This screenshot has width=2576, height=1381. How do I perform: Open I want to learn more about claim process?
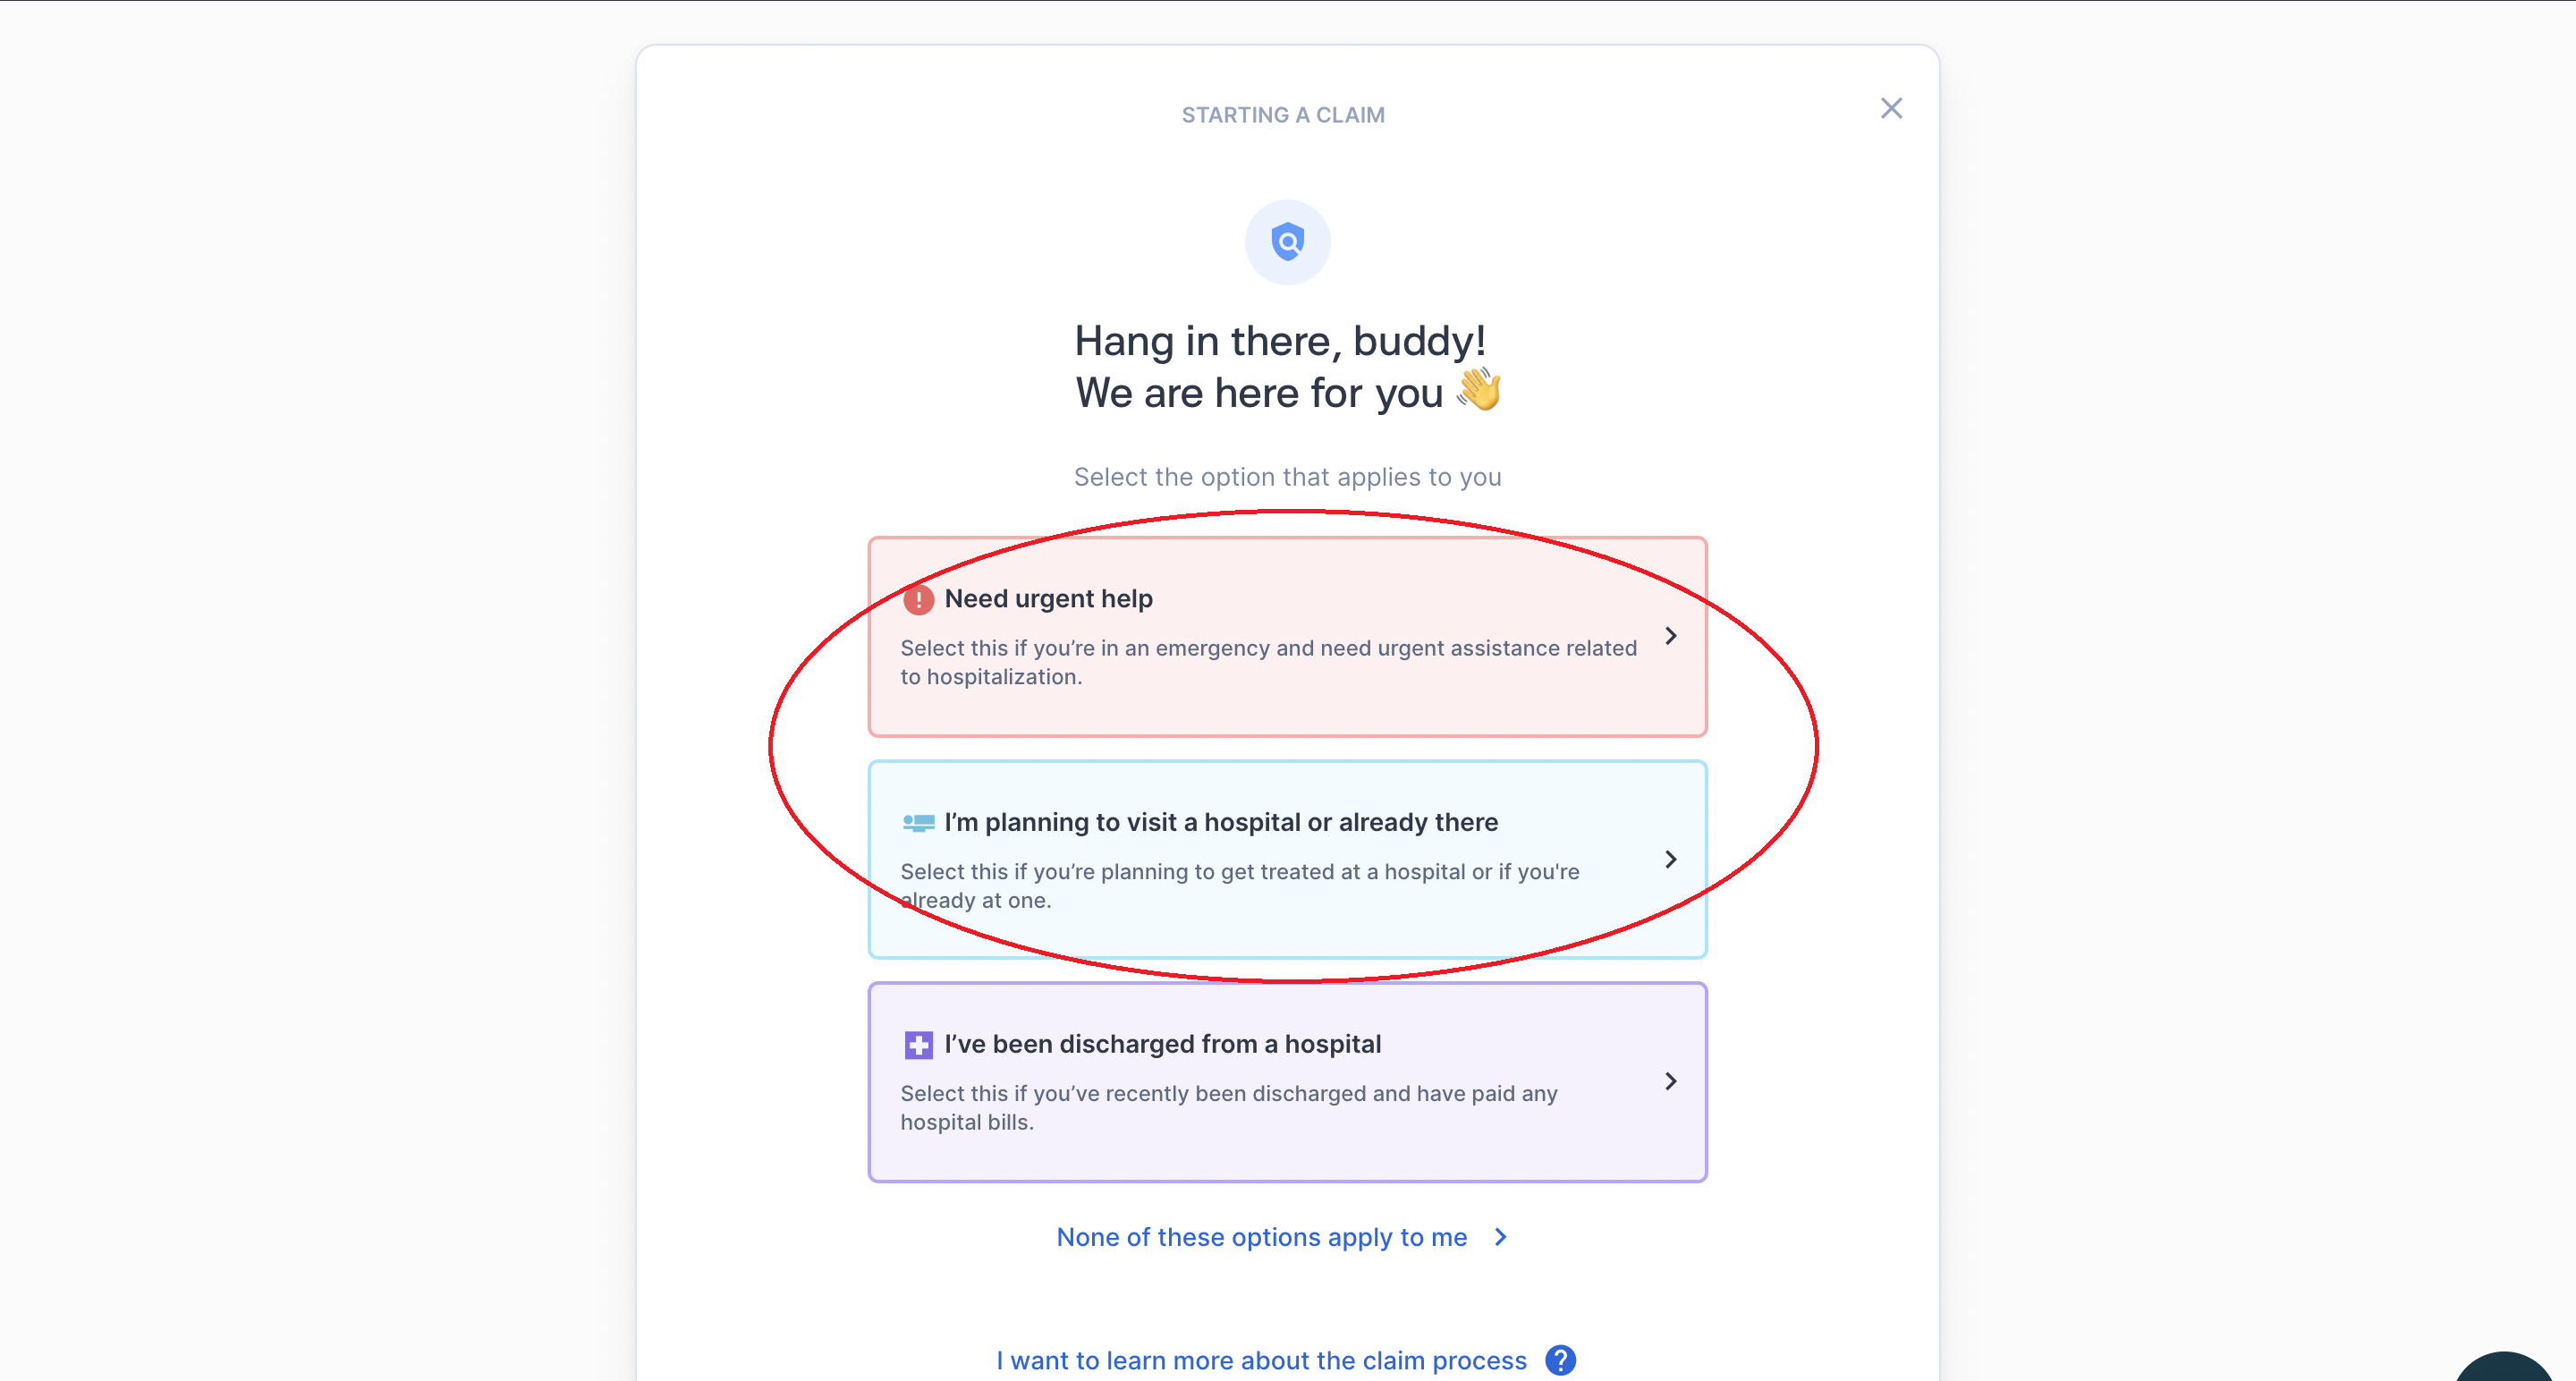click(1261, 1360)
